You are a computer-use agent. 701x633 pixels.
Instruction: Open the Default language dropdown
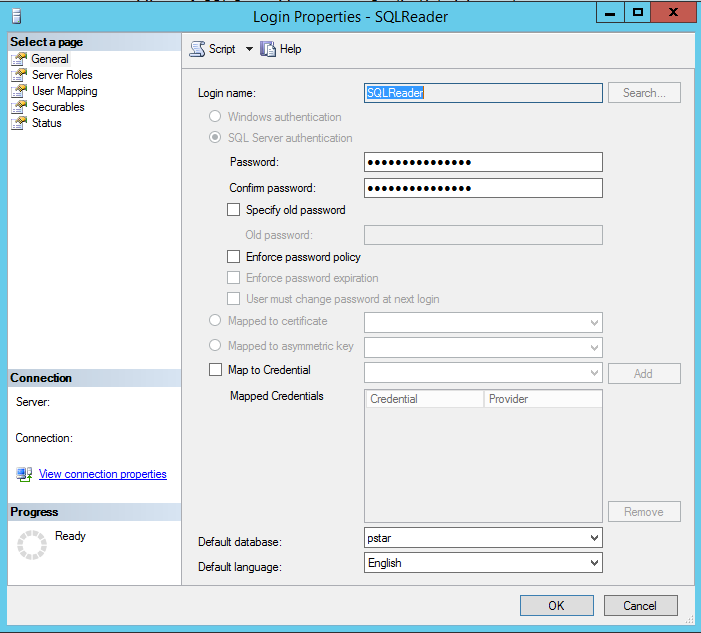pos(594,563)
